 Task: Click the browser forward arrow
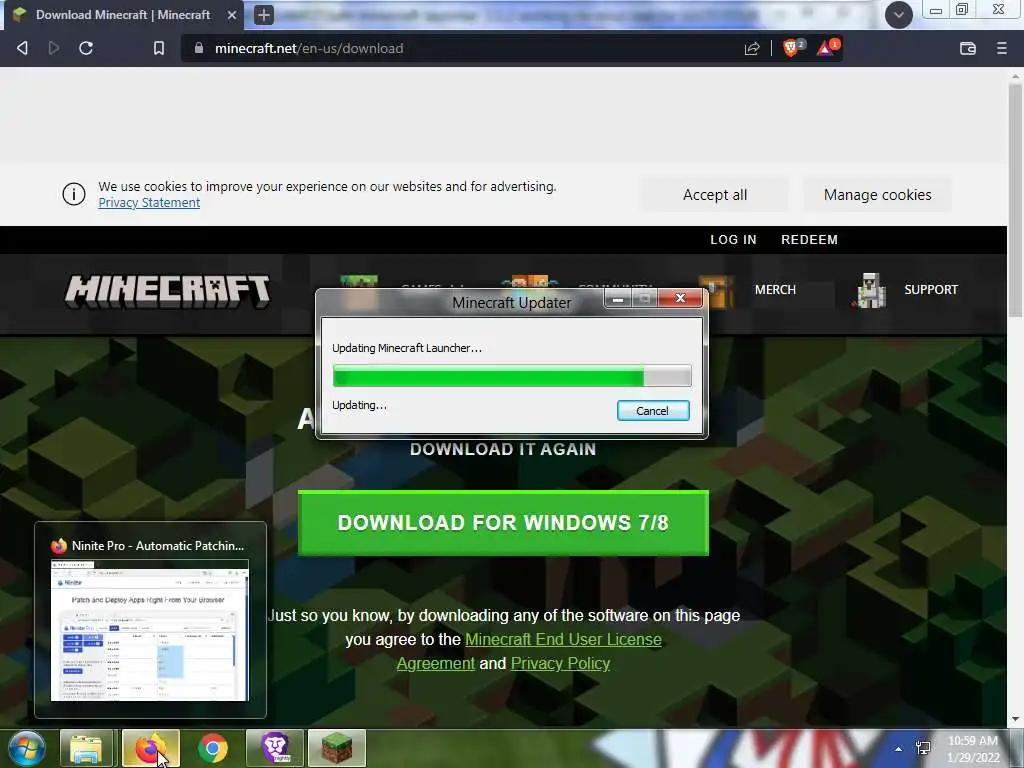[54, 48]
